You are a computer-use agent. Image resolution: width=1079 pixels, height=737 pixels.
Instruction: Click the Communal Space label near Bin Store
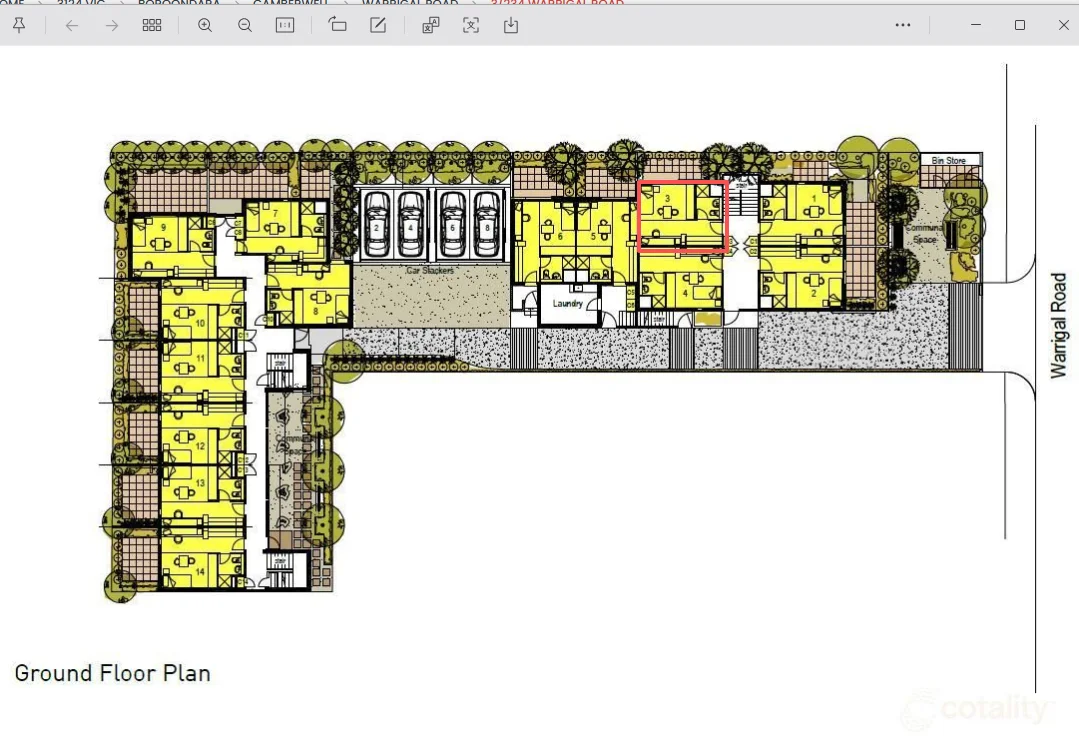coord(924,233)
